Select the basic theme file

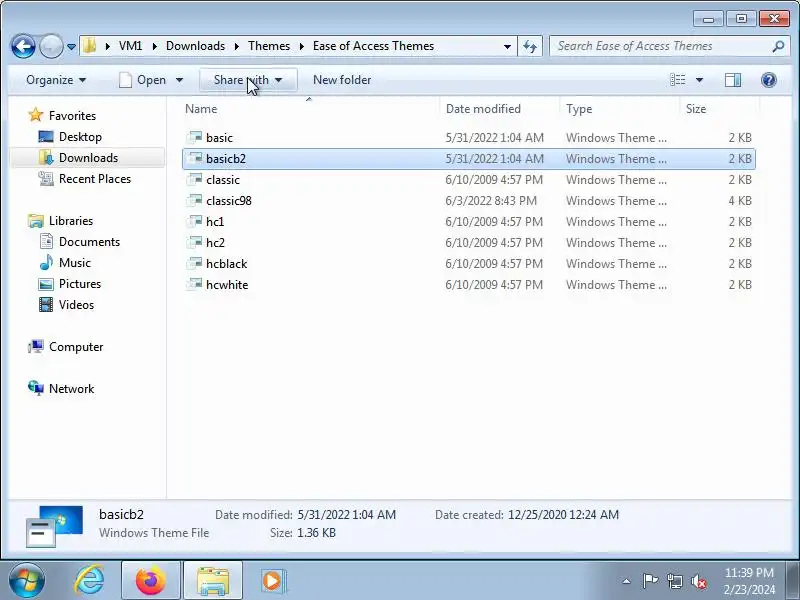468,138
